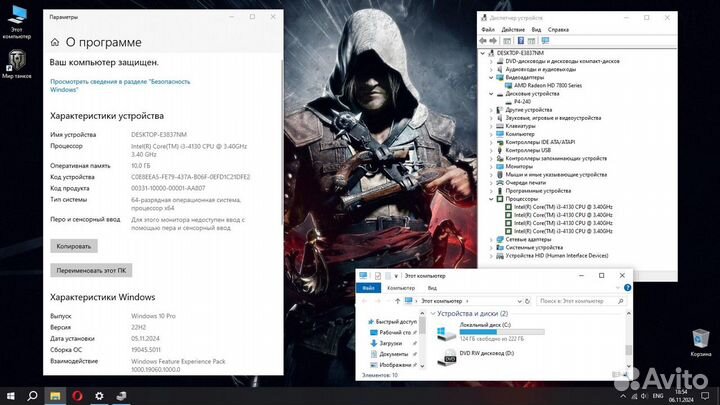Click Explorer help question mark icon

[x=628, y=287]
